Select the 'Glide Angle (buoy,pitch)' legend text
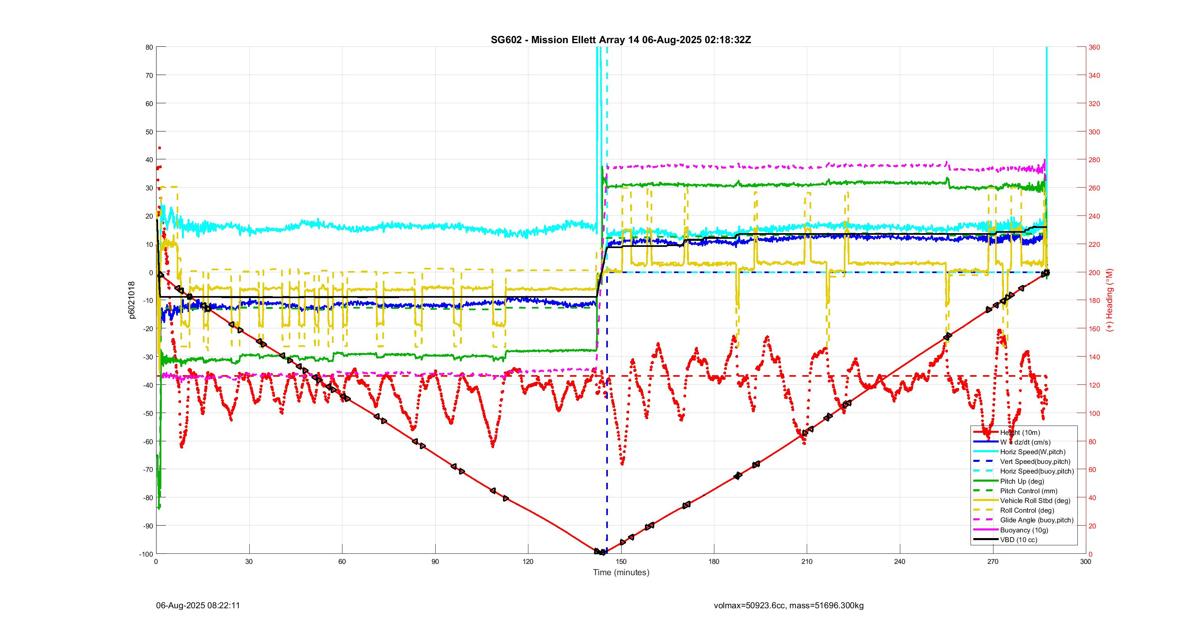This screenshot has height=622, width=1200. 1037,520
